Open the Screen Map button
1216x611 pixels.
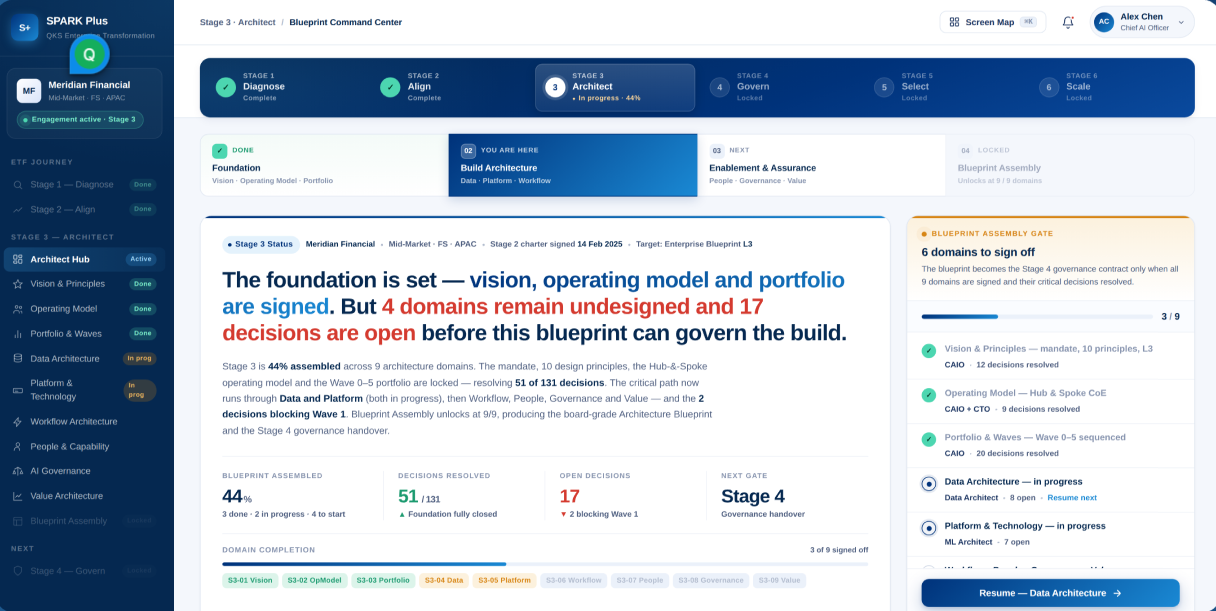[x=992, y=22]
